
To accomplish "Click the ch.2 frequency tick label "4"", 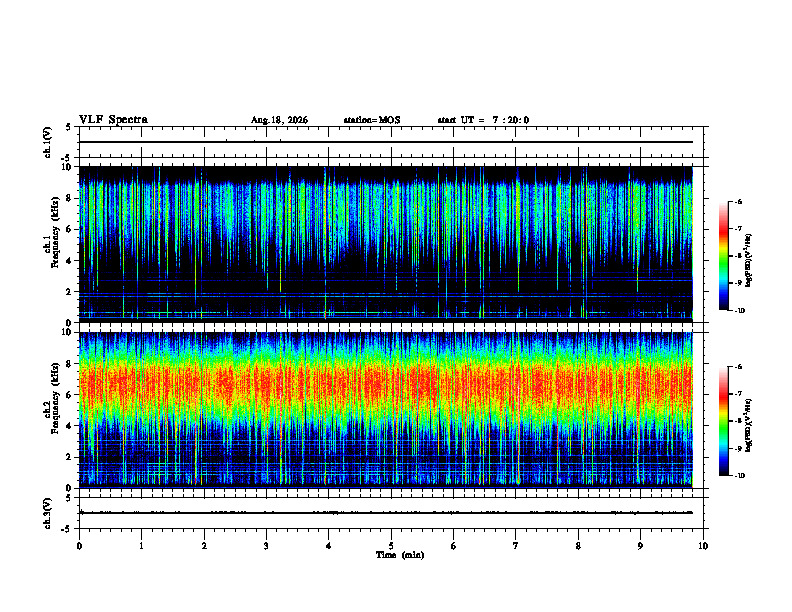I will [69, 426].
